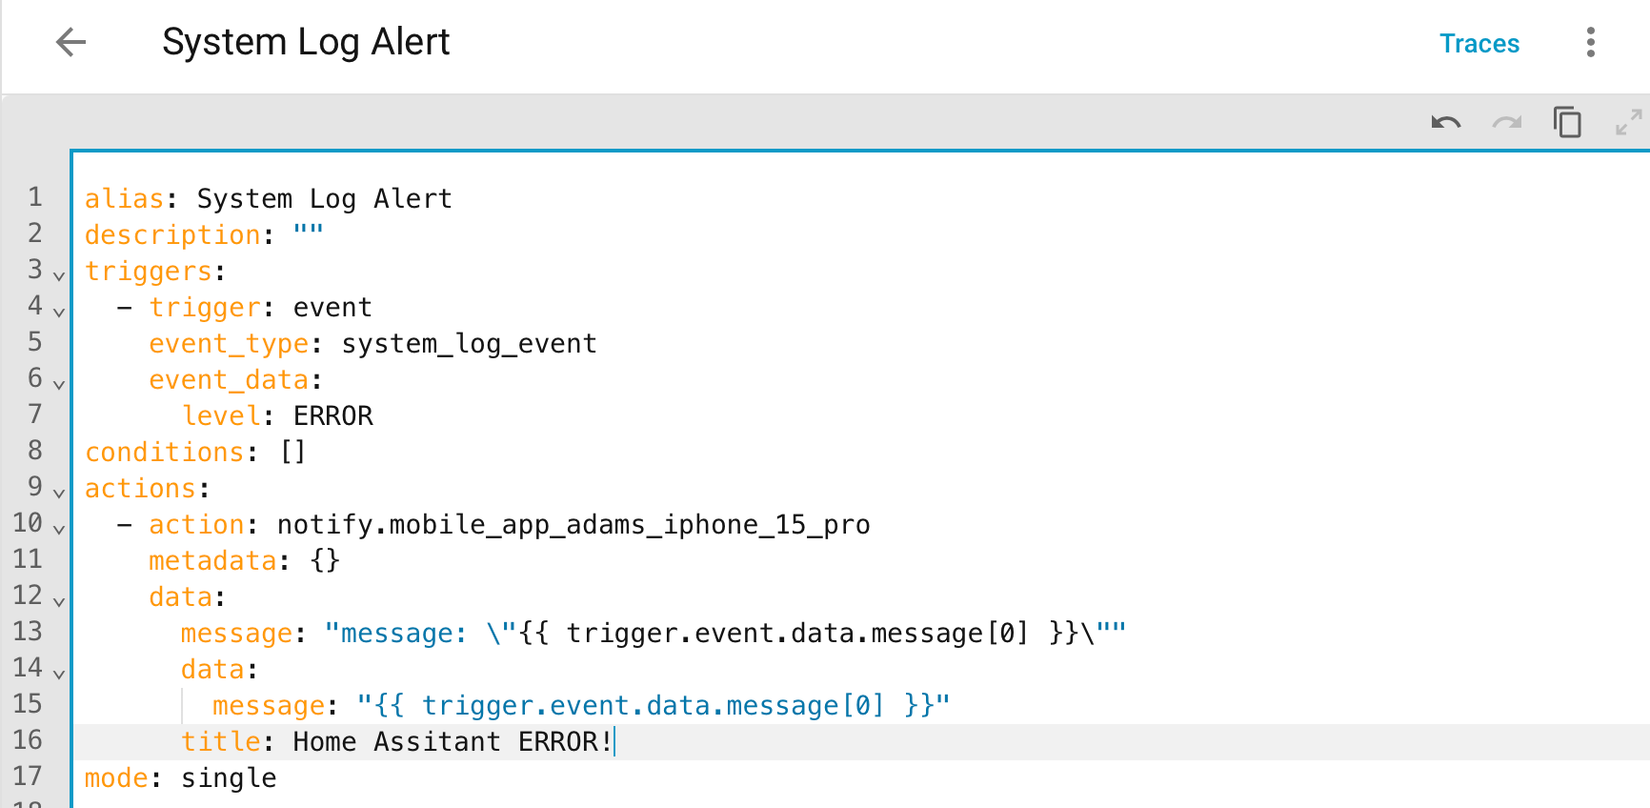The image size is (1650, 808).
Task: Copy automation YAML to clipboard
Action: [x=1567, y=122]
